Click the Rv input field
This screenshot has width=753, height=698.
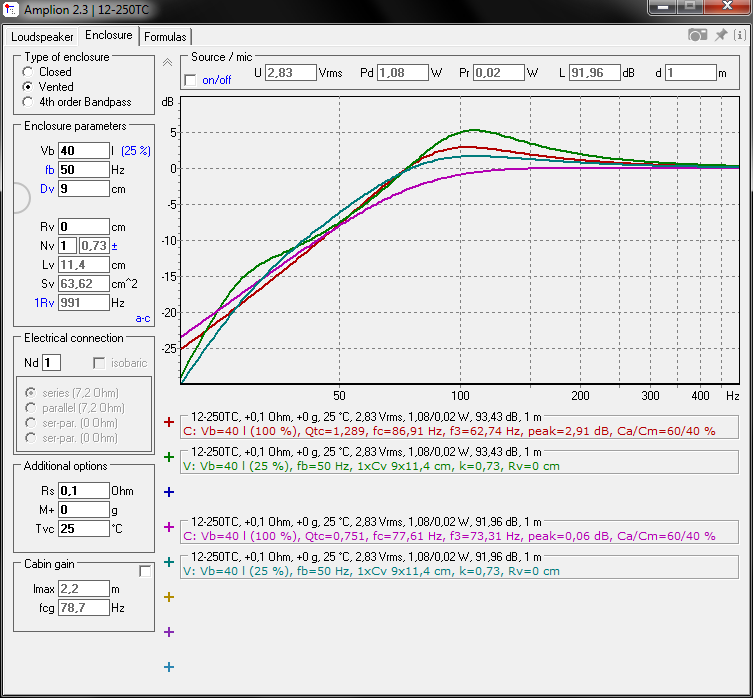click(x=84, y=227)
